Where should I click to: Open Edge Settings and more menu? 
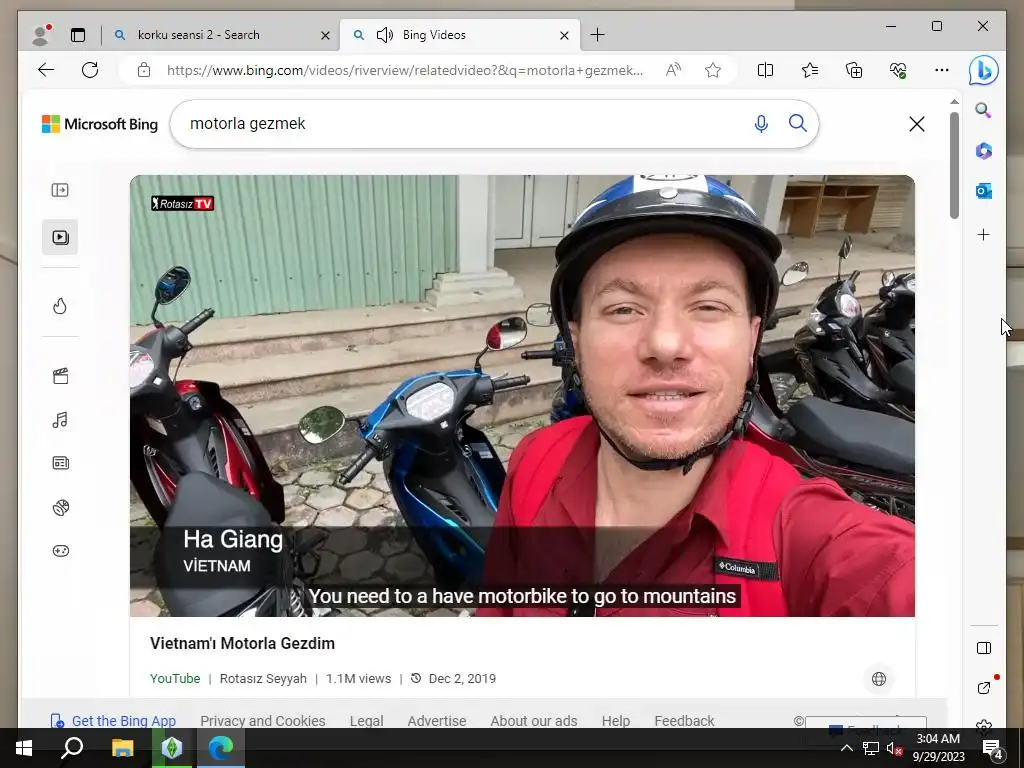pos(941,70)
